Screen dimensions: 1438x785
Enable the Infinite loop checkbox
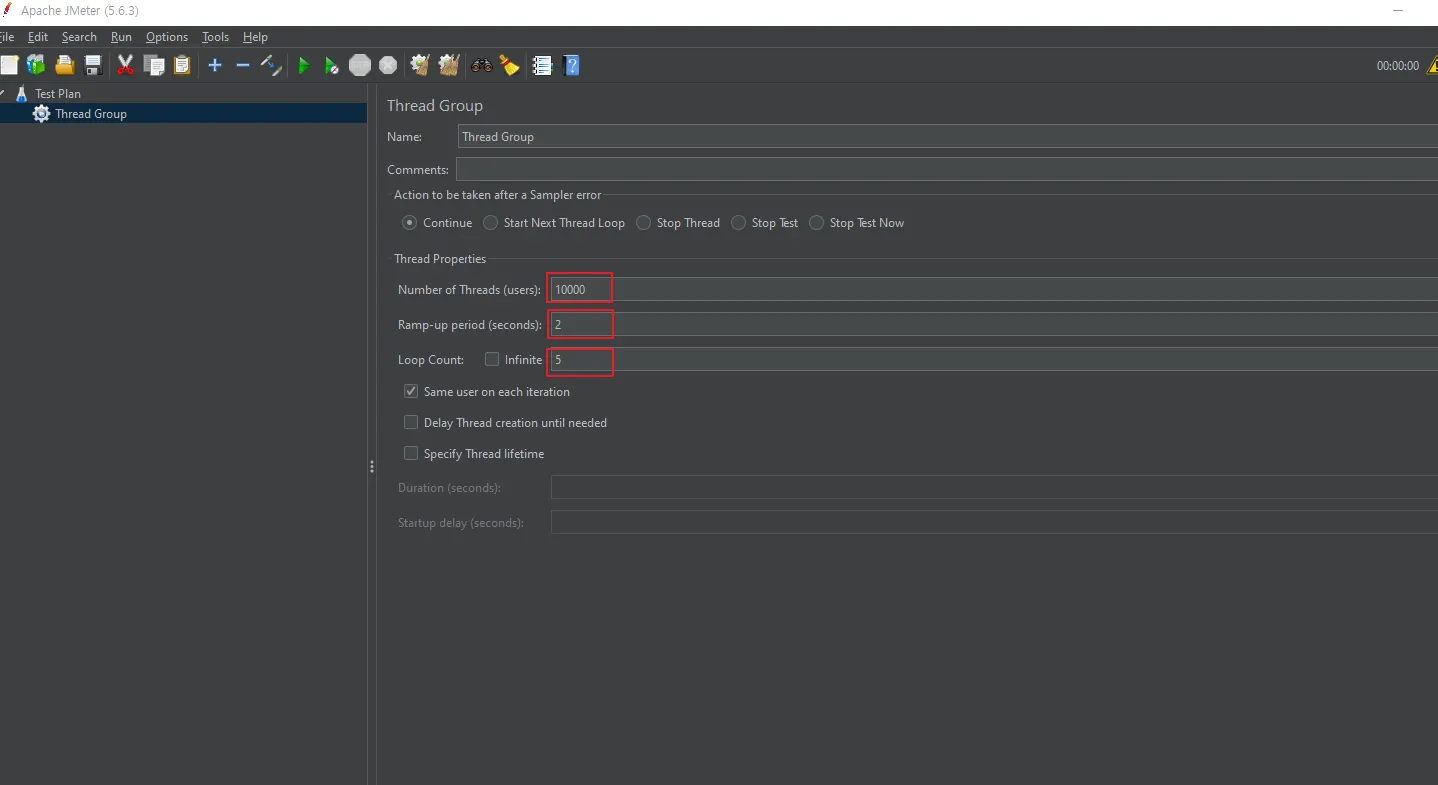point(492,360)
